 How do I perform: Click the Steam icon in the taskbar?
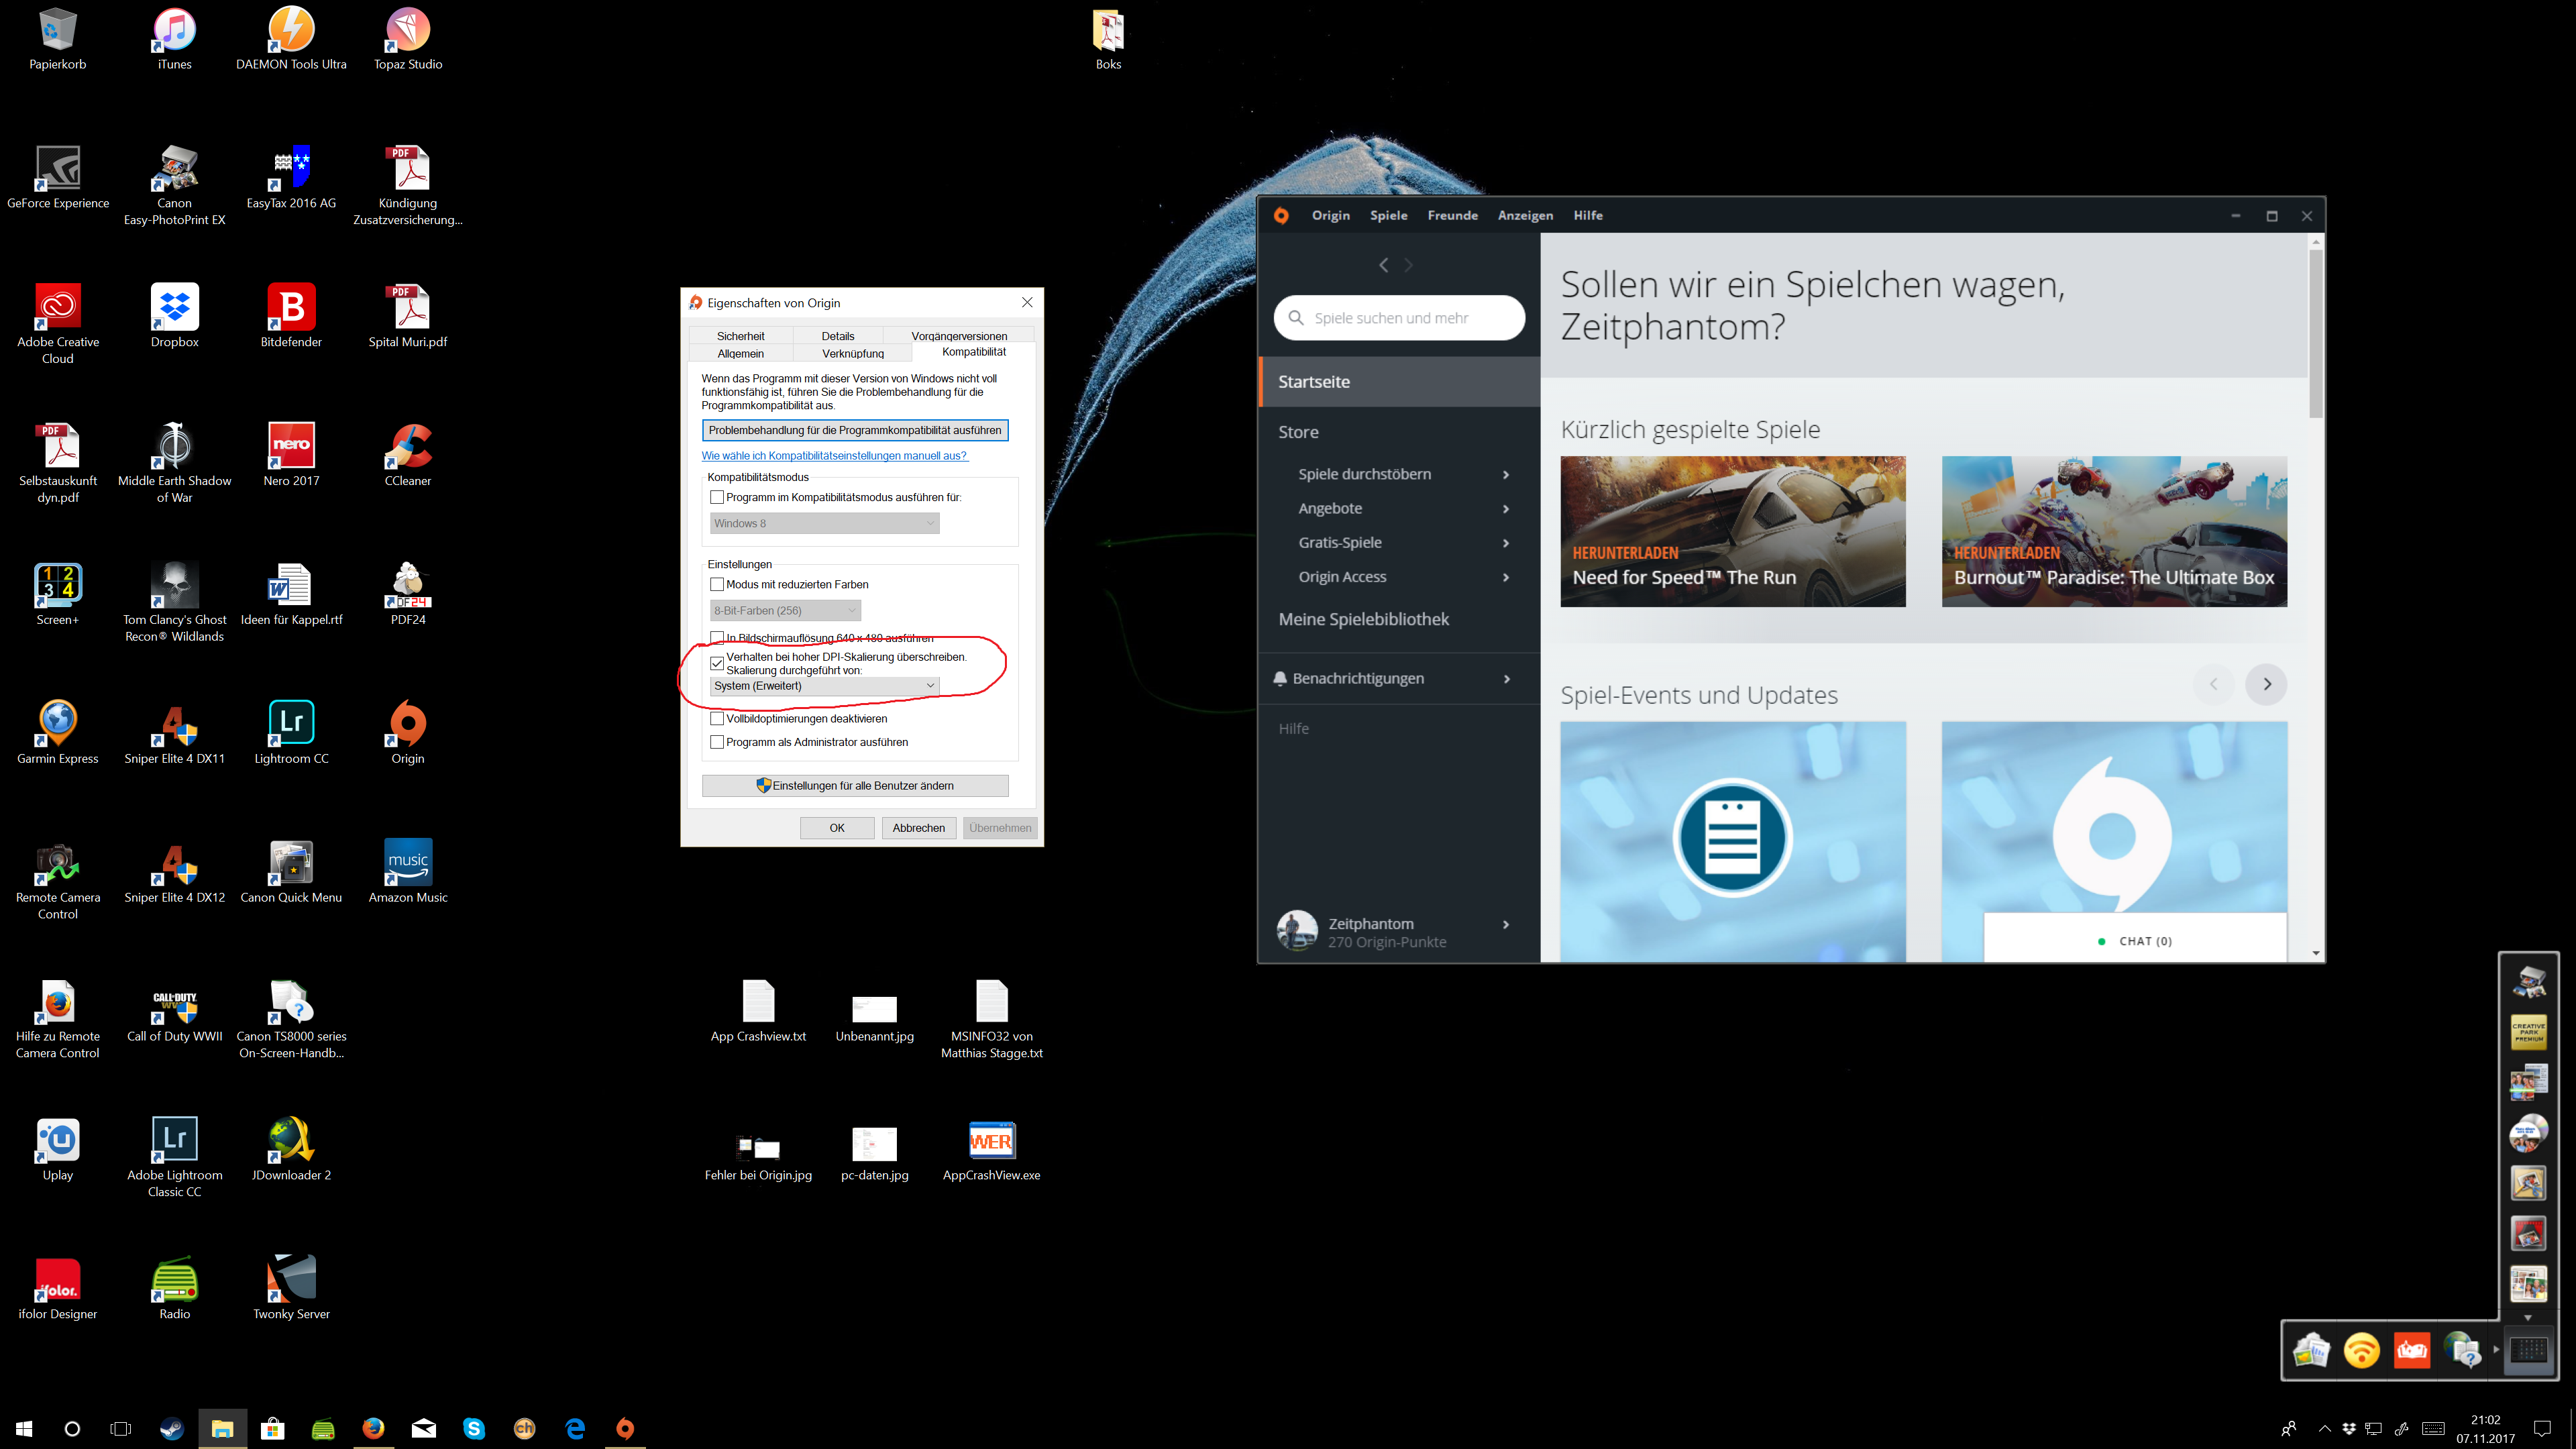172,1428
